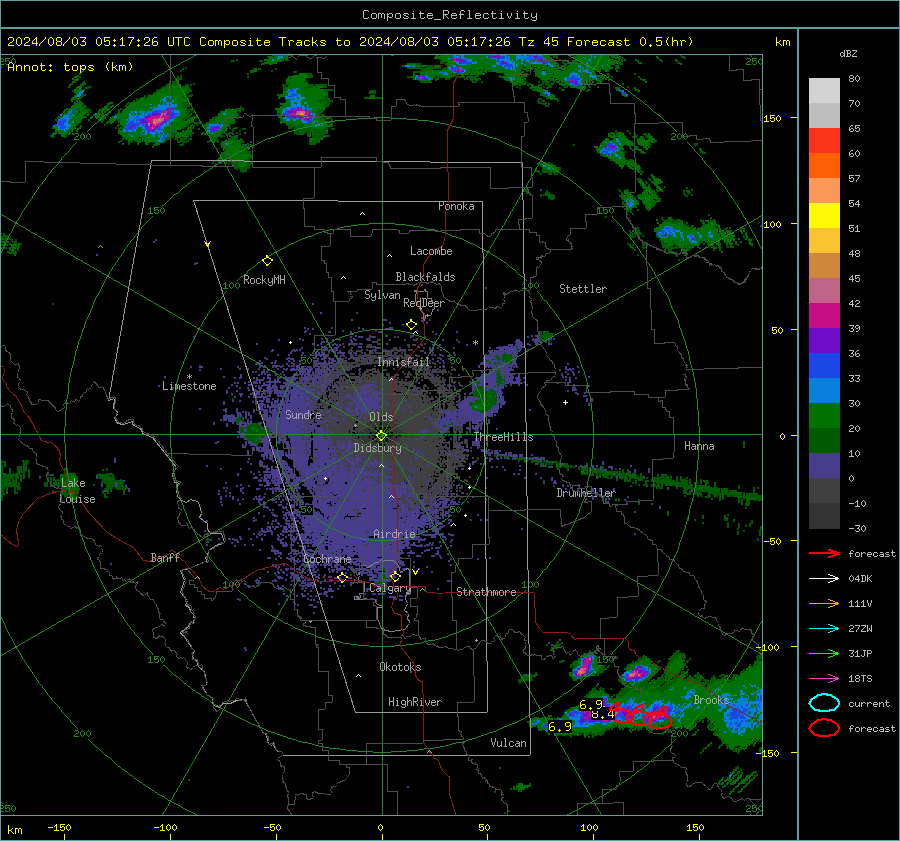Image resolution: width=900 pixels, height=841 pixels.
Task: Click the magenta 42 dBZ color swatch
Action: (x=824, y=315)
